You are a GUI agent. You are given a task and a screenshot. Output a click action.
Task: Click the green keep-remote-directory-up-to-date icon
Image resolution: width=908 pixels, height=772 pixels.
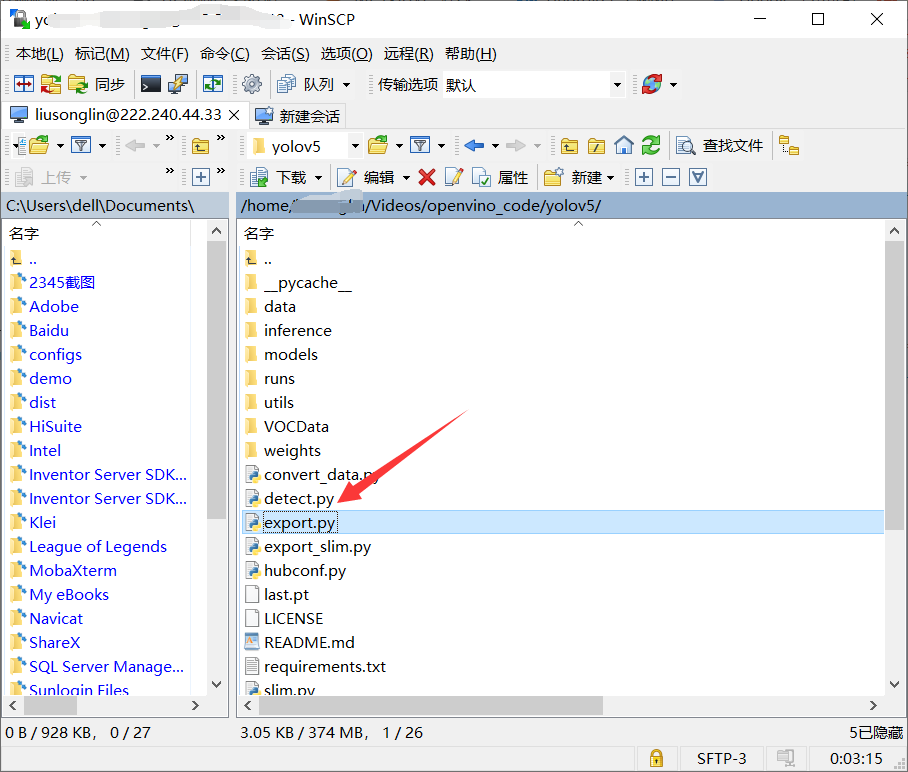[213, 85]
